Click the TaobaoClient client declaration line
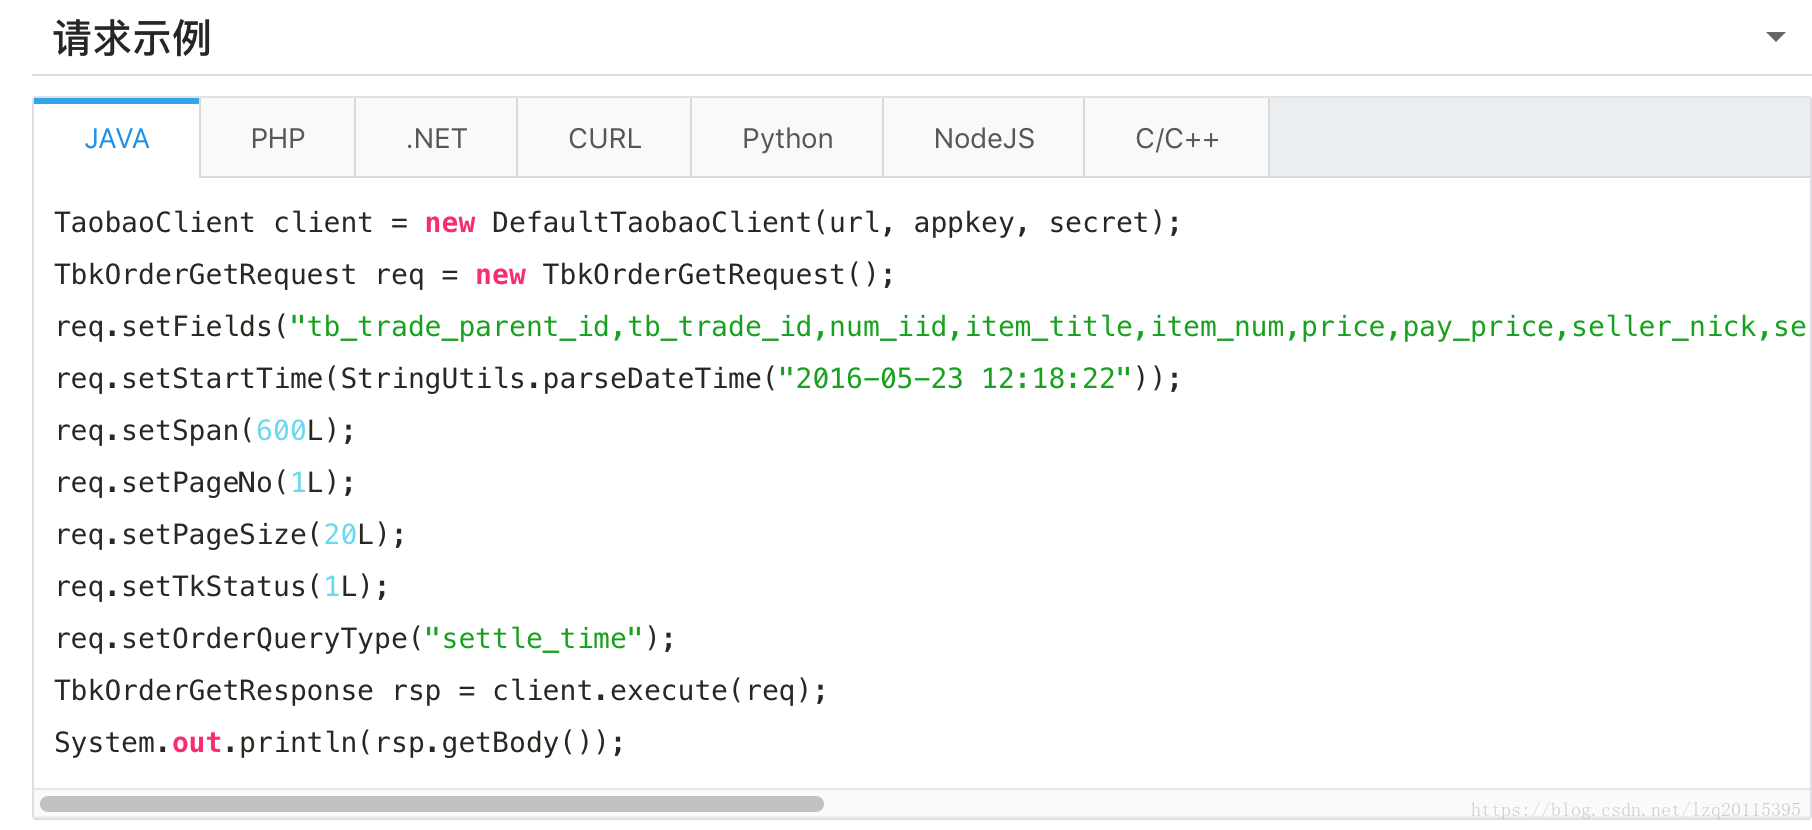This screenshot has width=1812, height=830. 617,222
